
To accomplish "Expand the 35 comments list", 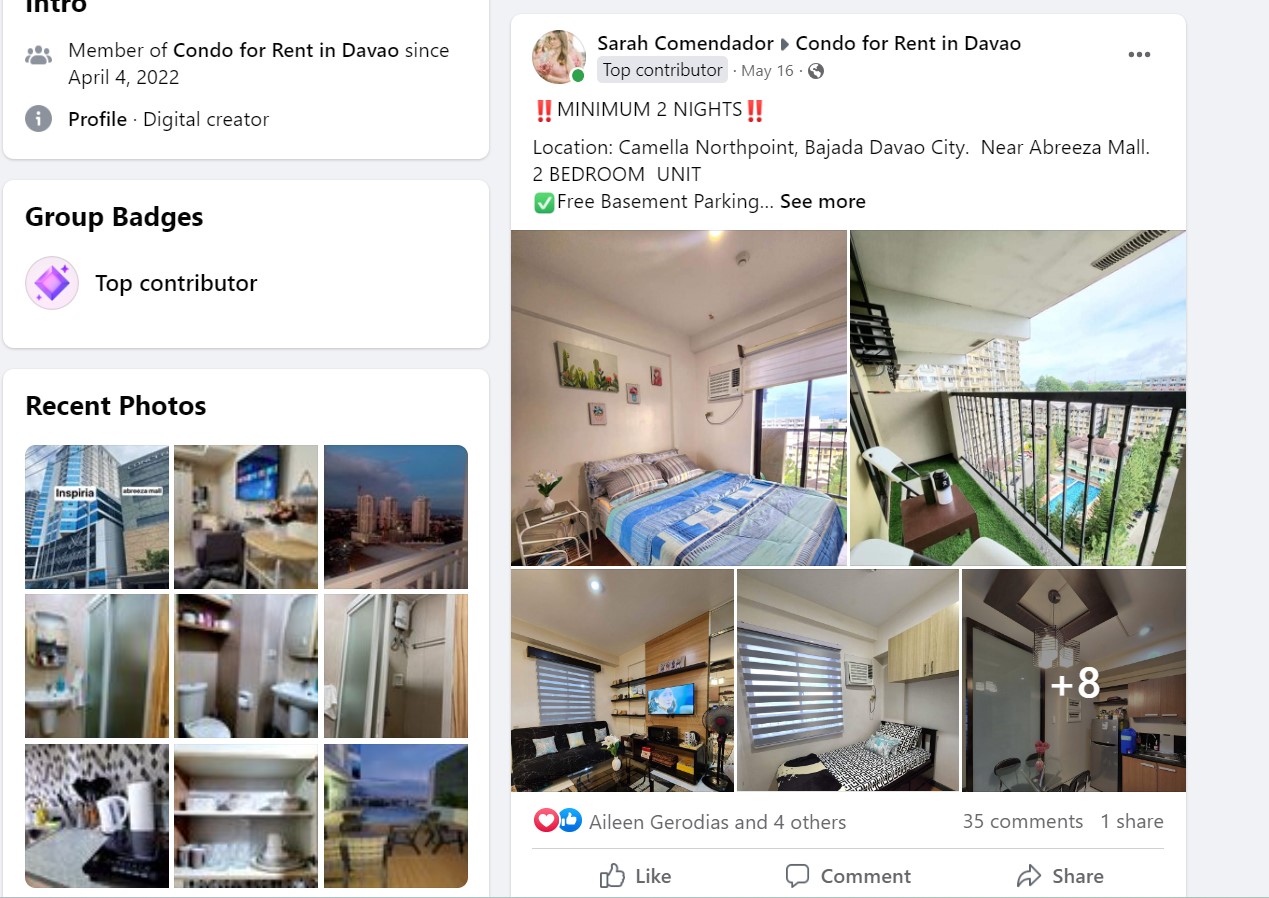I will (x=1022, y=821).
